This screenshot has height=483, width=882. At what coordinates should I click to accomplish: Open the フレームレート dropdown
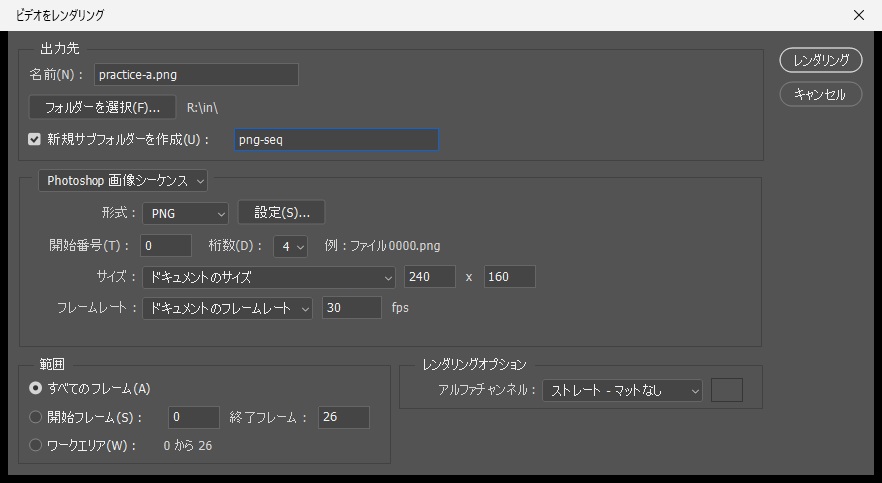(227, 308)
